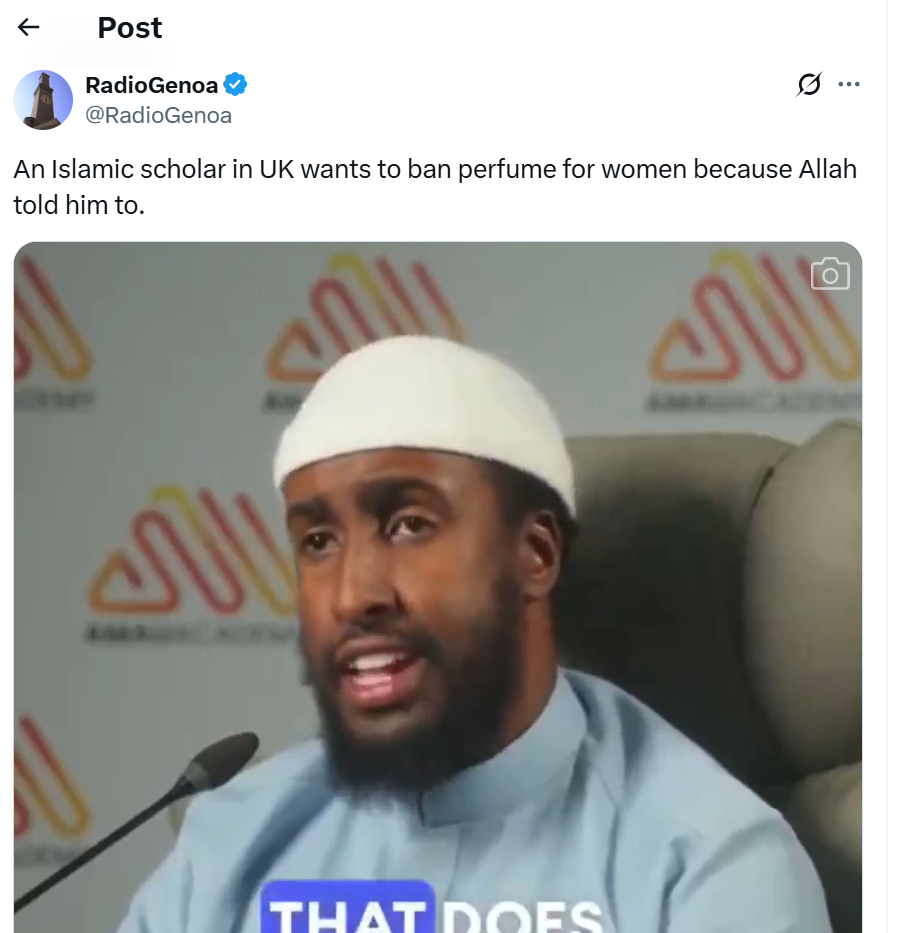Image resolution: width=901 pixels, height=933 pixels.
Task: Click the camera icon on the video
Action: (830, 274)
